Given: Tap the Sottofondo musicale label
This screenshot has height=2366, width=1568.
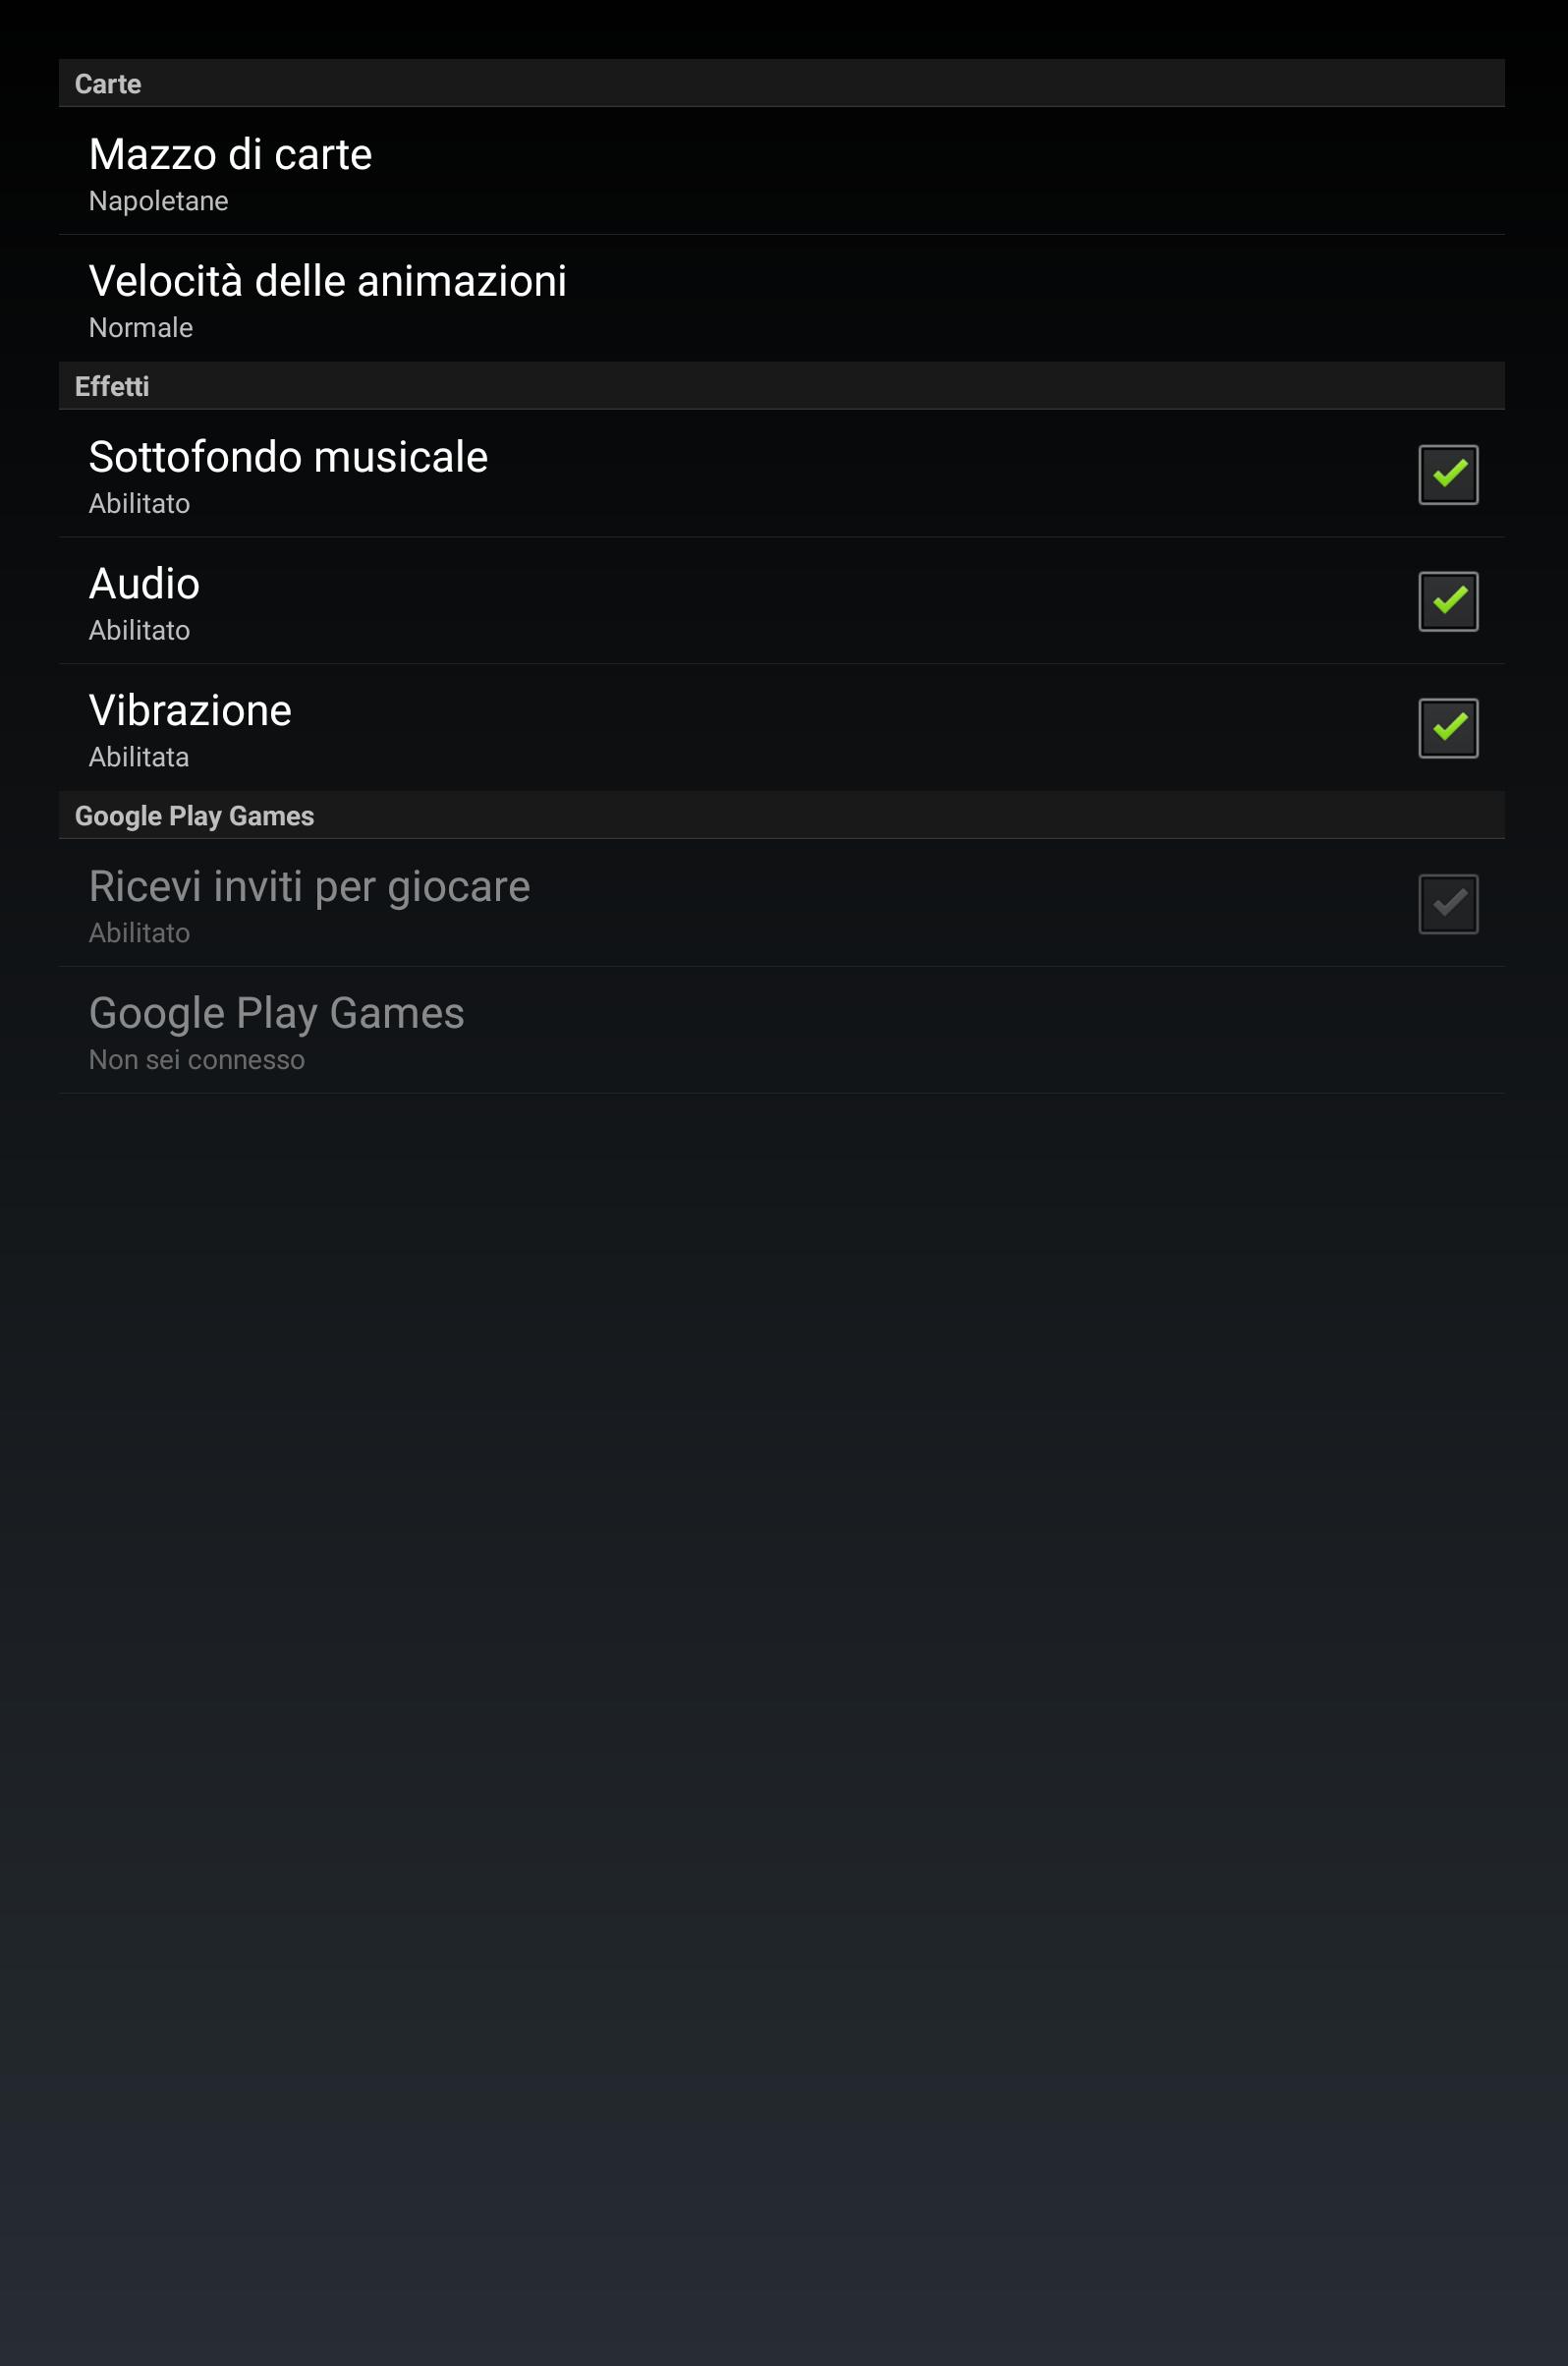Looking at the screenshot, I should point(288,457).
